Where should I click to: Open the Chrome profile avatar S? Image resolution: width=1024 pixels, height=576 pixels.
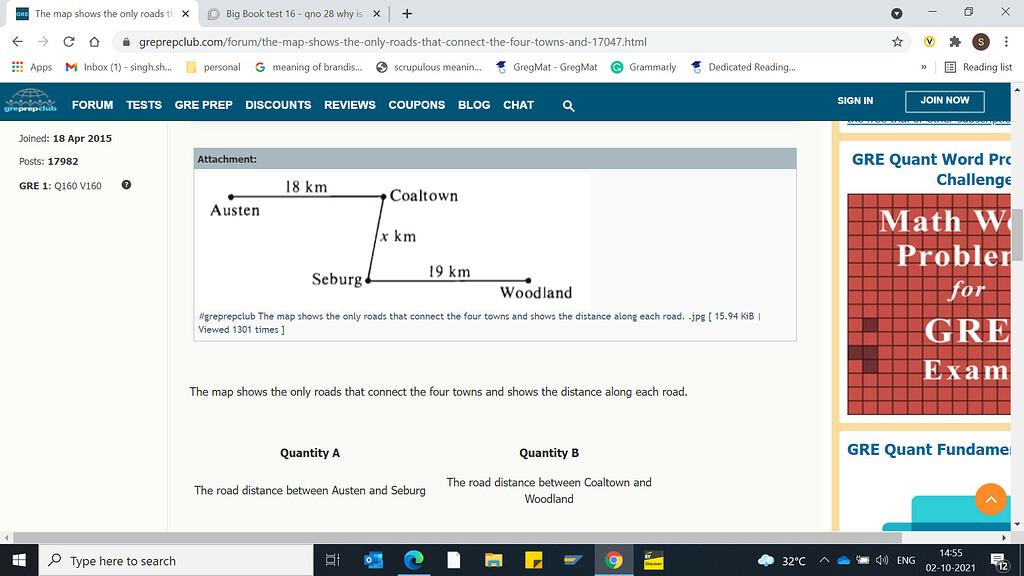click(x=980, y=42)
